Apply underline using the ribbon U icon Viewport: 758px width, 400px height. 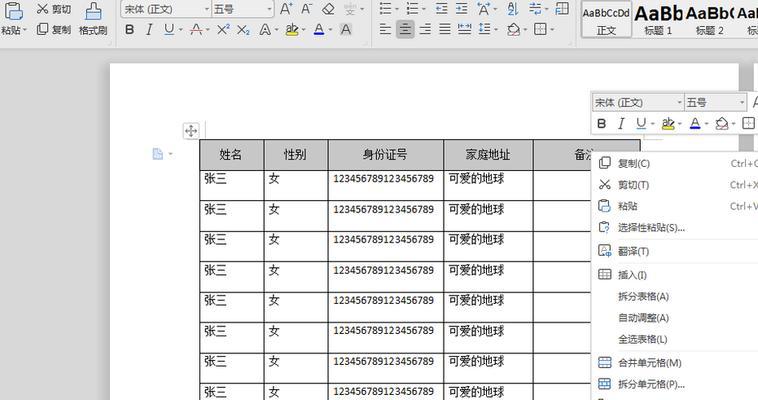click(x=169, y=30)
